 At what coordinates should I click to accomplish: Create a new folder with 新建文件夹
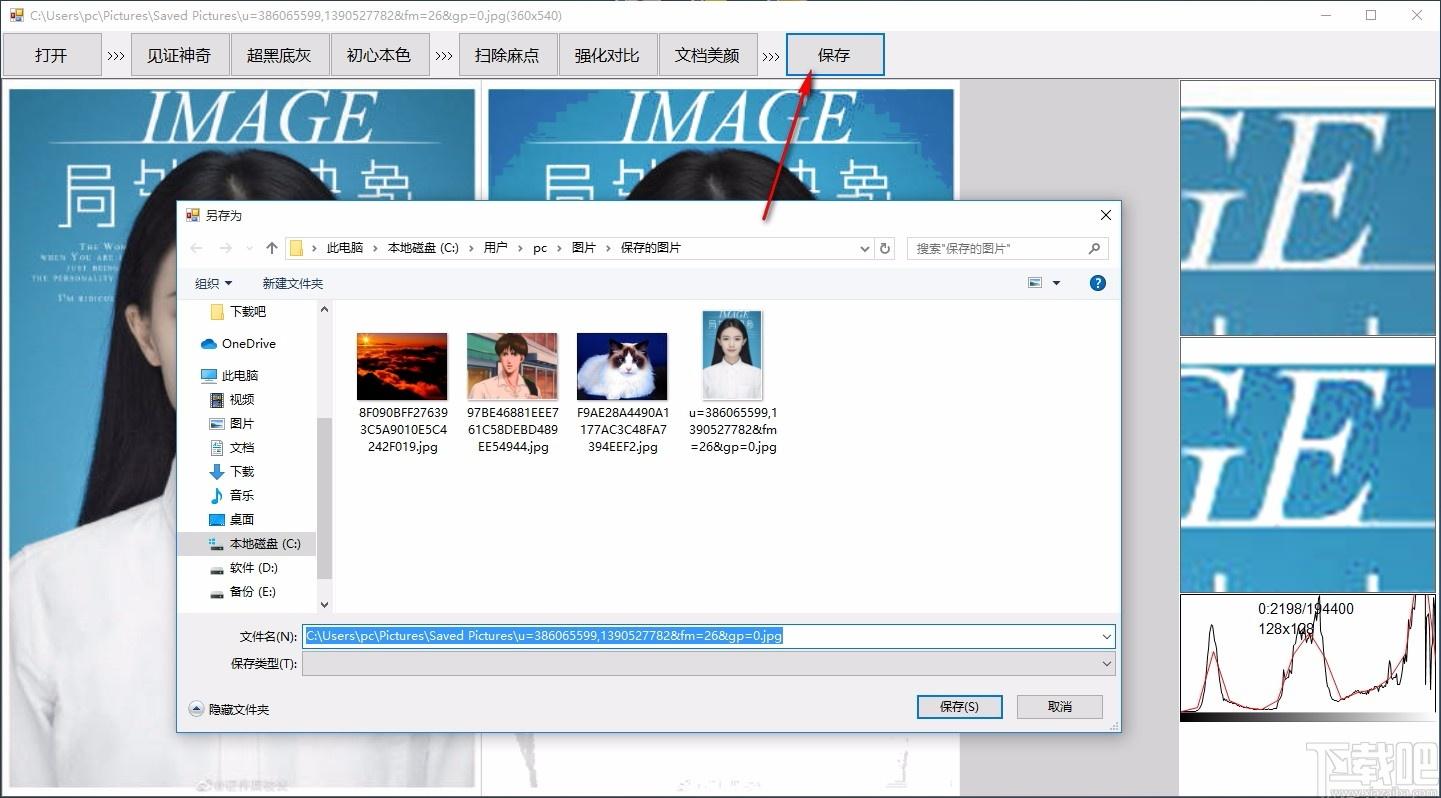tap(293, 284)
